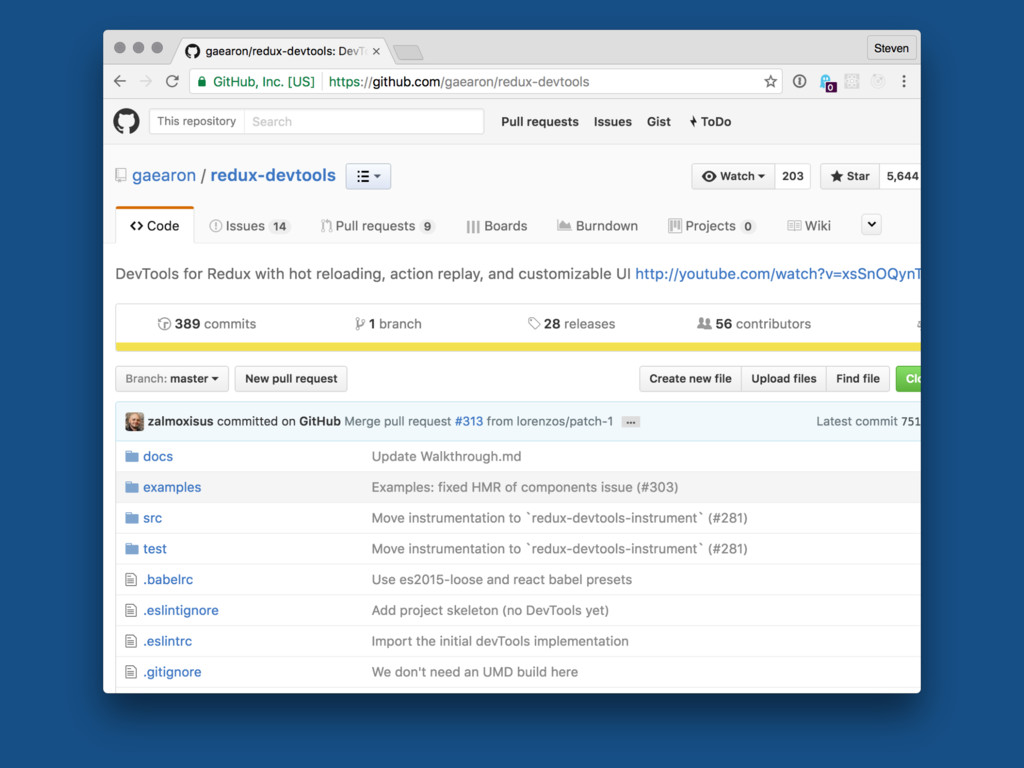The width and height of the screenshot is (1024, 768).
Task: Click the yellow language bar
Action: pos(519,347)
